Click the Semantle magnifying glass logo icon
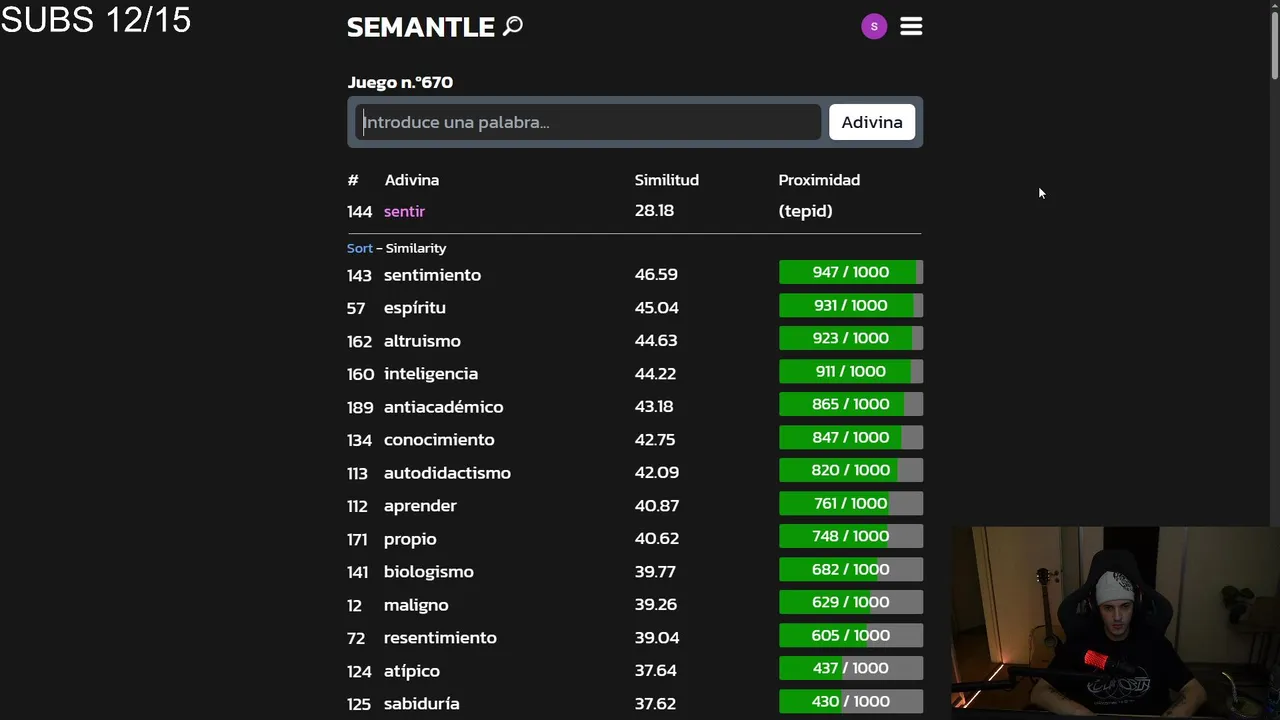The height and width of the screenshot is (720, 1280). pyautogui.click(x=513, y=26)
